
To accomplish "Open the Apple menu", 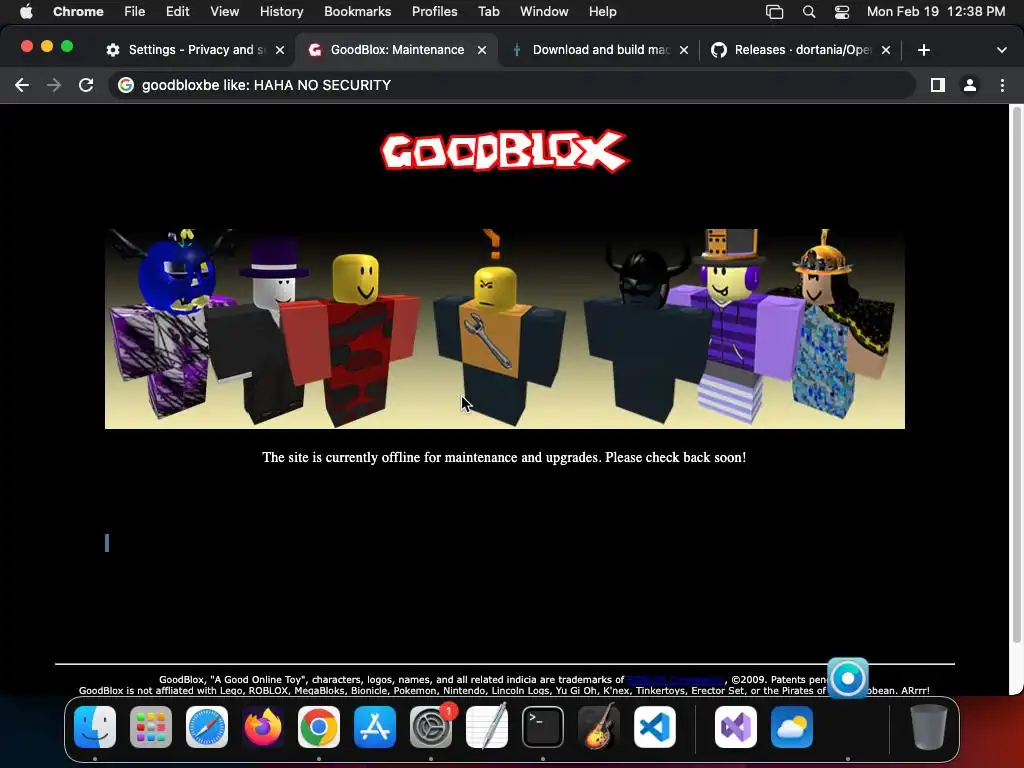I will point(25,12).
